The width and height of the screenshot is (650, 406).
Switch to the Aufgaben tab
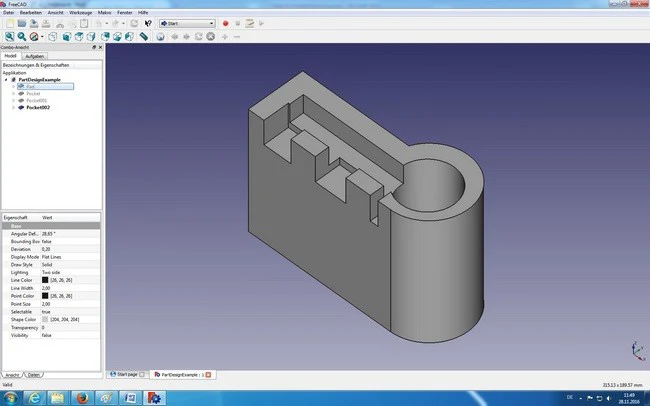coord(34,56)
